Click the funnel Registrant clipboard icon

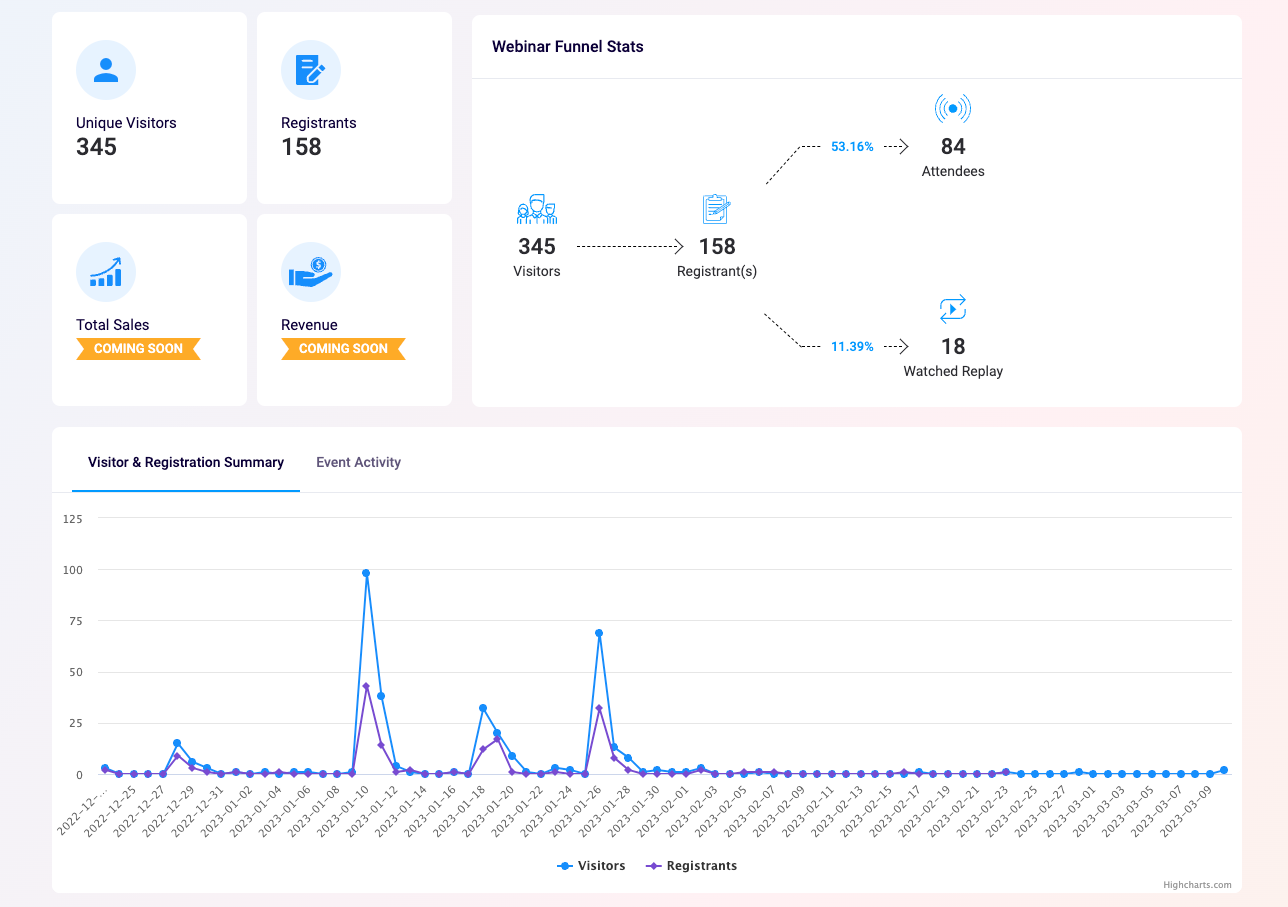point(716,209)
